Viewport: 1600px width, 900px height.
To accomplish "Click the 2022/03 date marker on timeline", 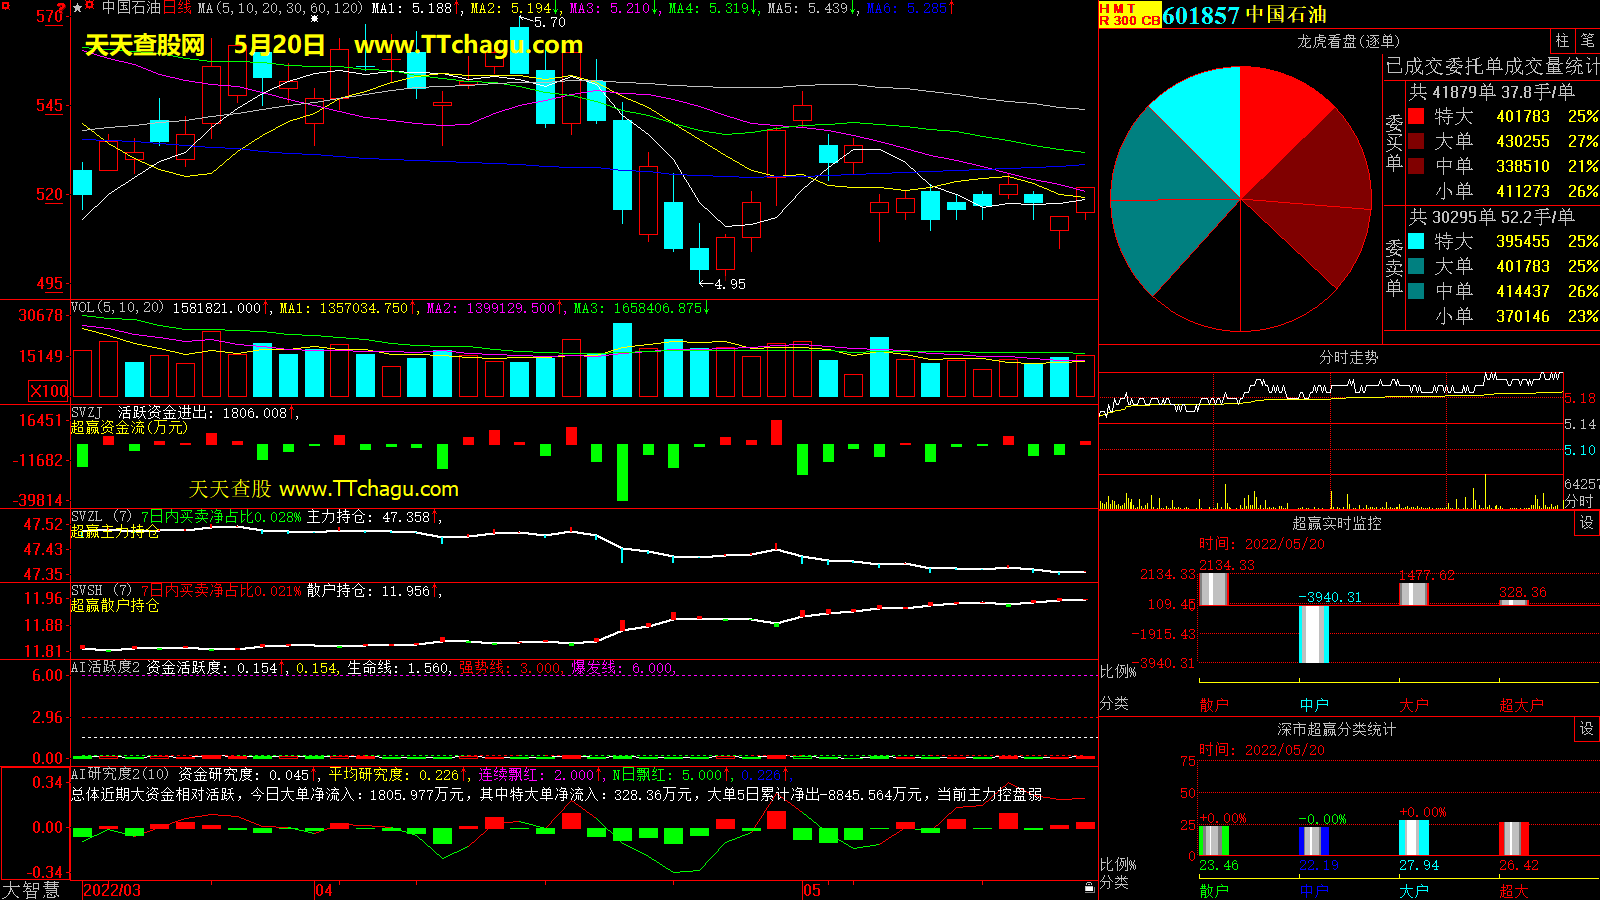I will [111, 890].
